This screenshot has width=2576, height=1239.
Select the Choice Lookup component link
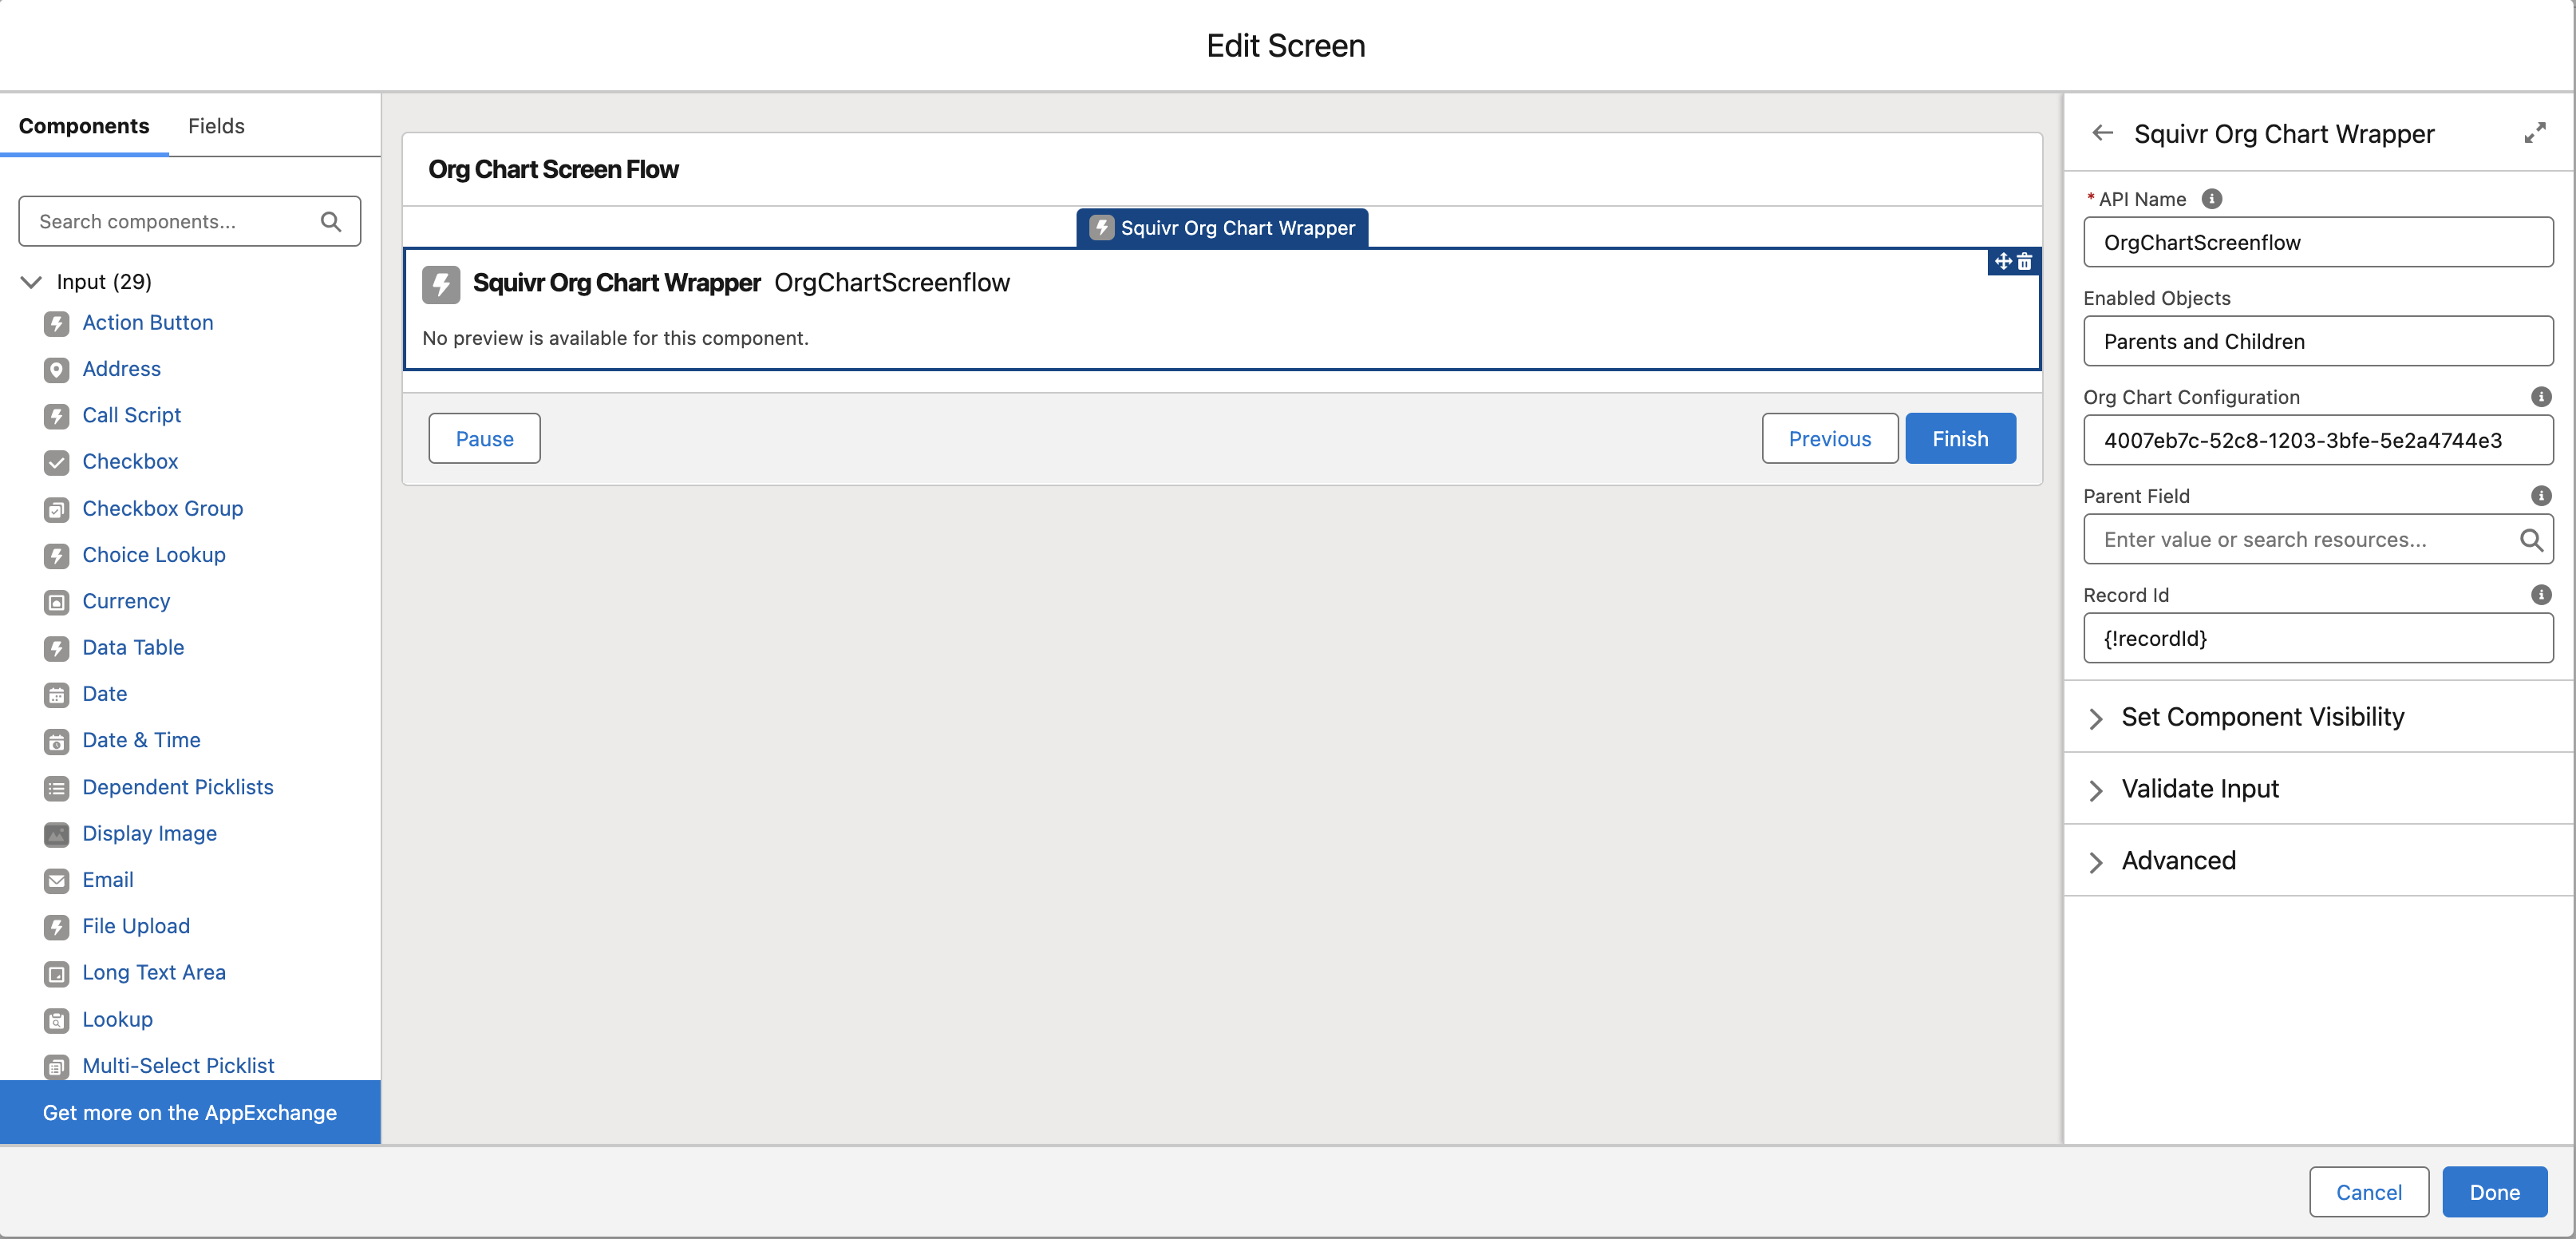coord(154,555)
